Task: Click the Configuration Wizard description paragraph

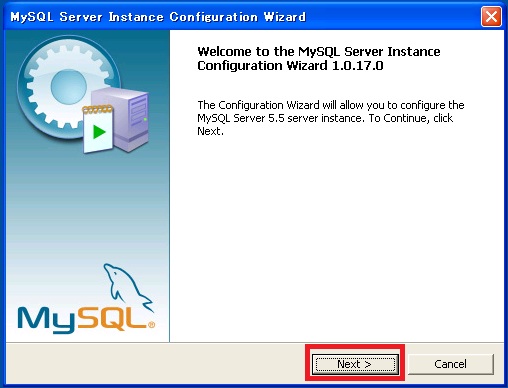Action: 331,118
